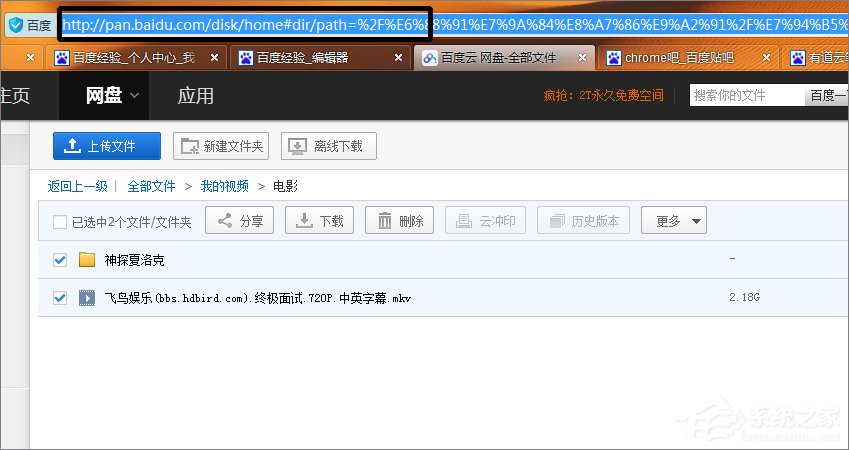Uncheck the 终极面试 mkv file checkbox
Image resolution: width=849 pixels, height=450 pixels.
(60, 298)
